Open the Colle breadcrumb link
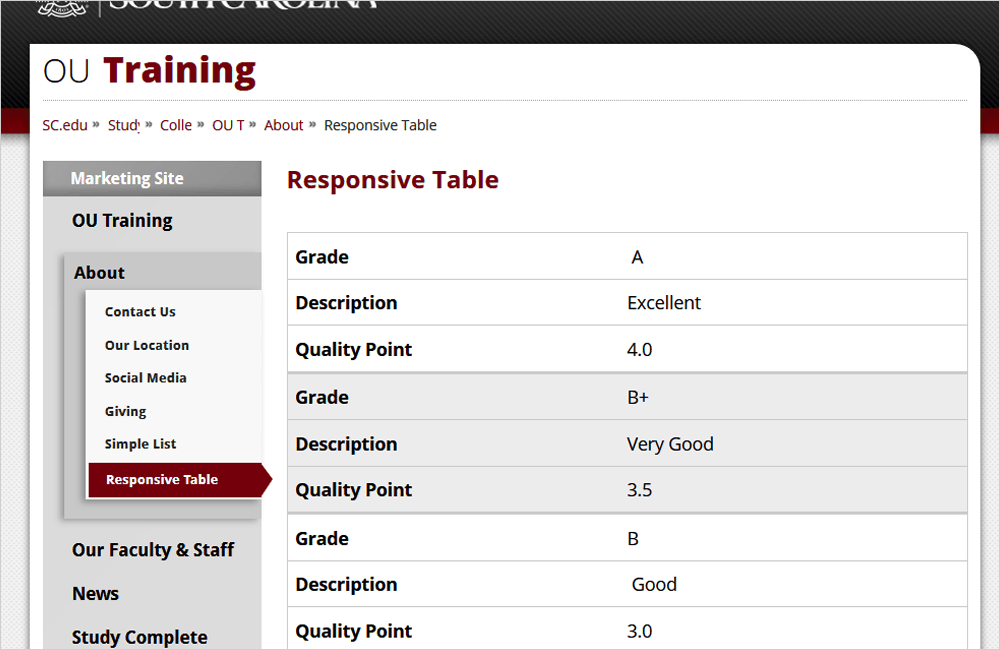This screenshot has width=1000, height=650. [176, 125]
